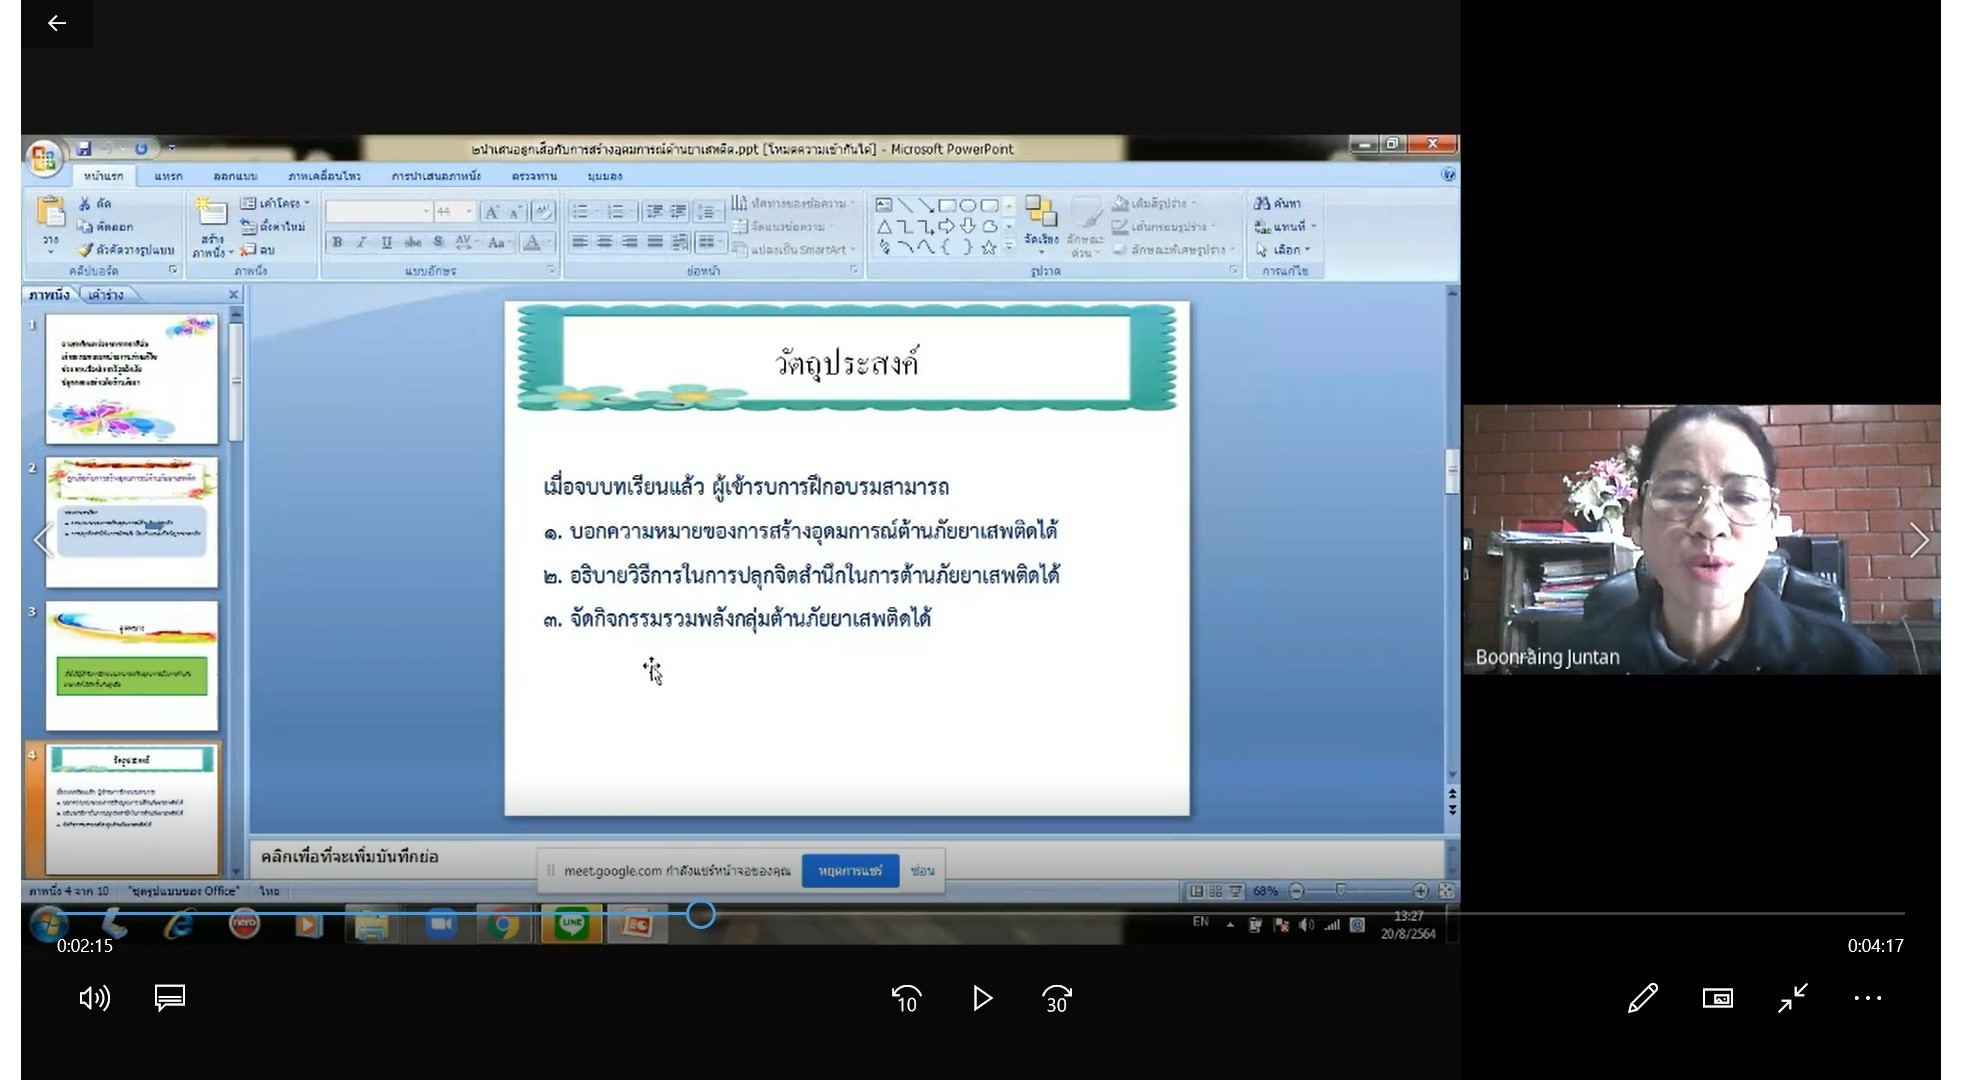Screen dimensions: 1961x1080
Task: Exit fullscreen with shrink arrows icon
Action: coord(1792,998)
